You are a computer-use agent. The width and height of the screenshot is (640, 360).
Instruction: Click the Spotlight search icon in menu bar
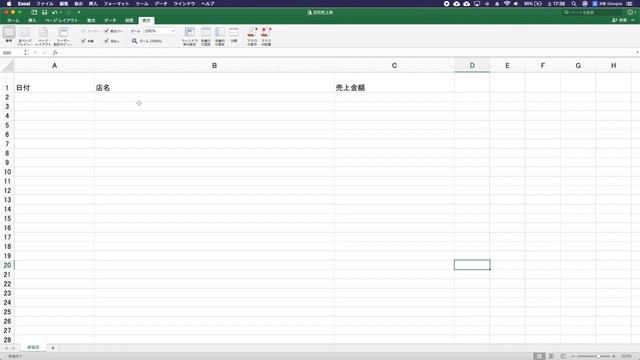(x=574, y=4)
